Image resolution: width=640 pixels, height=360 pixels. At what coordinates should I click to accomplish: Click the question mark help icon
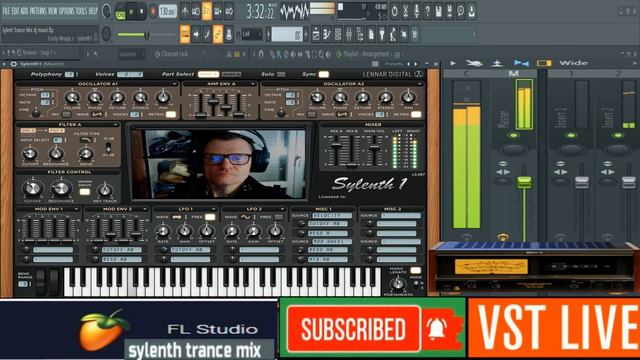(427, 11)
